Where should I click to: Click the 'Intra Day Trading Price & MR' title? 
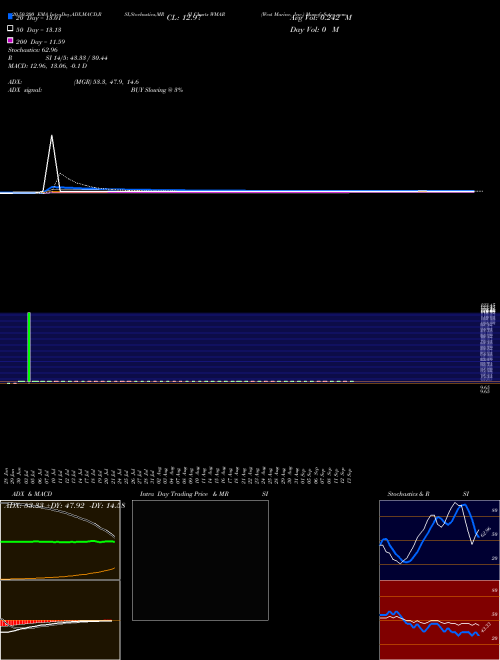pyautogui.click(x=184, y=494)
